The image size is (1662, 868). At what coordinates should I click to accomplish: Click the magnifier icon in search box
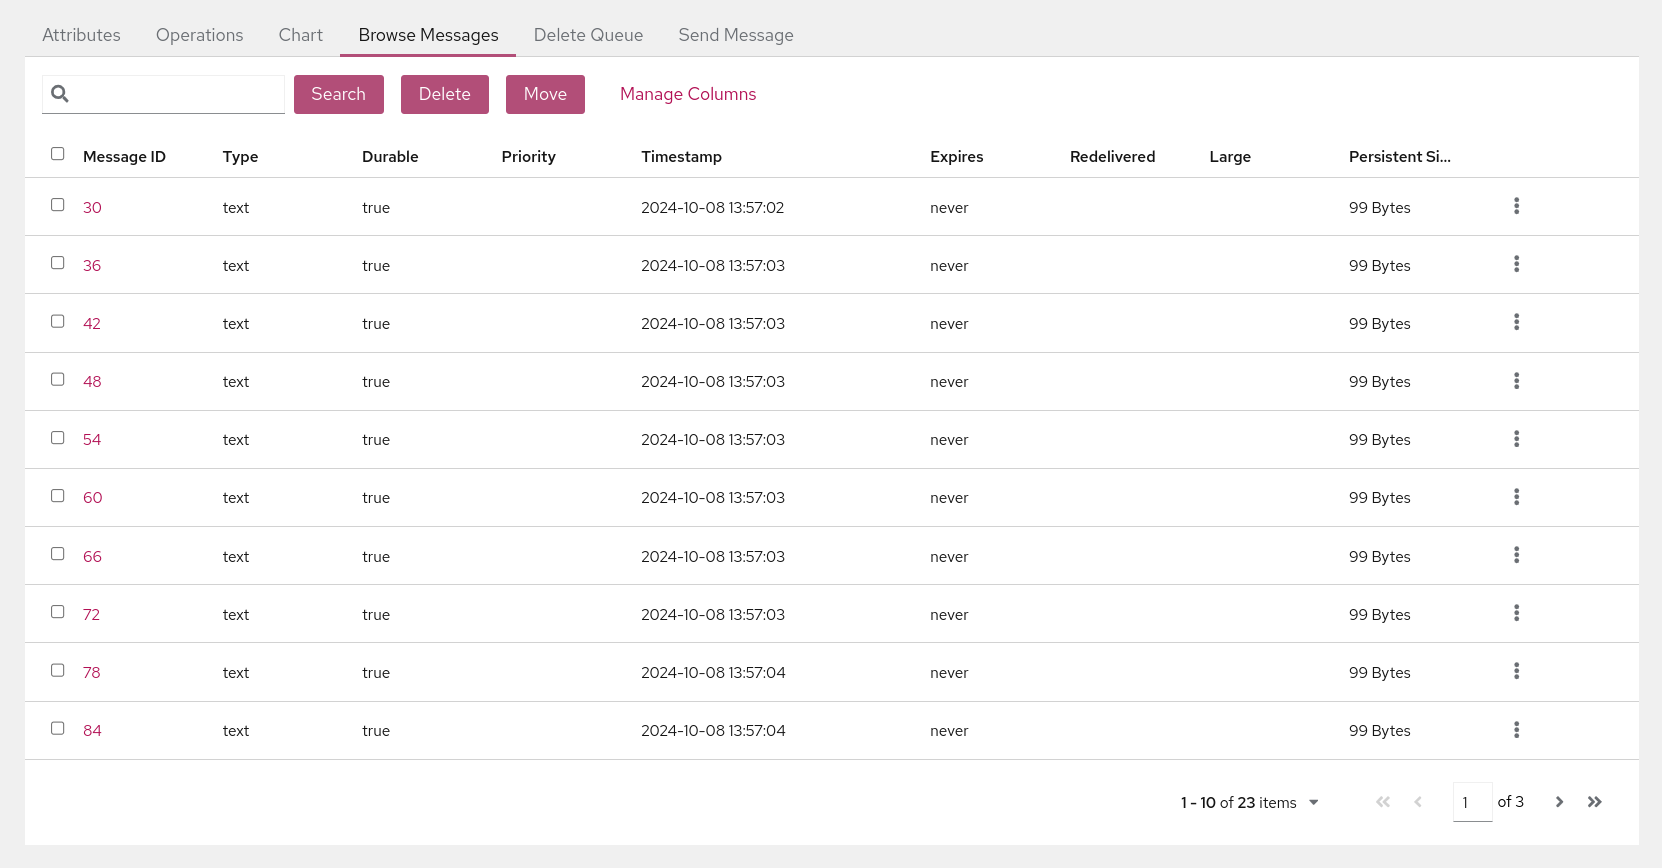60,94
